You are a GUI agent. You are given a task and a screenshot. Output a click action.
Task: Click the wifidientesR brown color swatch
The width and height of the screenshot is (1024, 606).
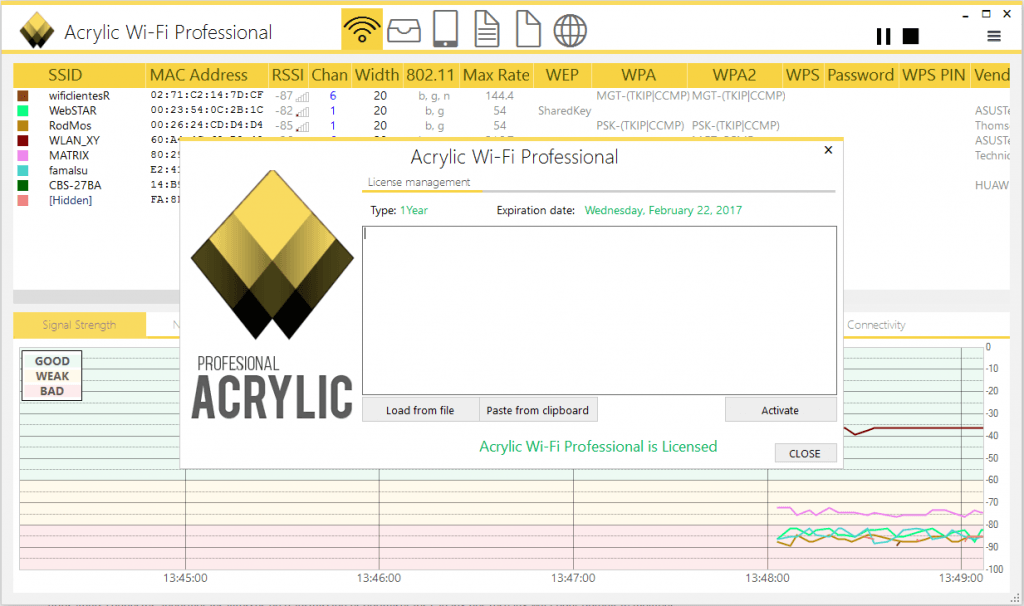click(23, 96)
